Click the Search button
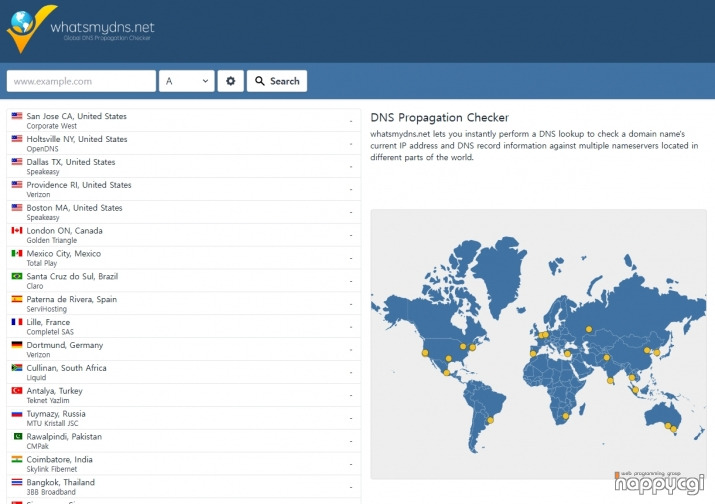Image resolution: width=715 pixels, height=504 pixels. [277, 81]
